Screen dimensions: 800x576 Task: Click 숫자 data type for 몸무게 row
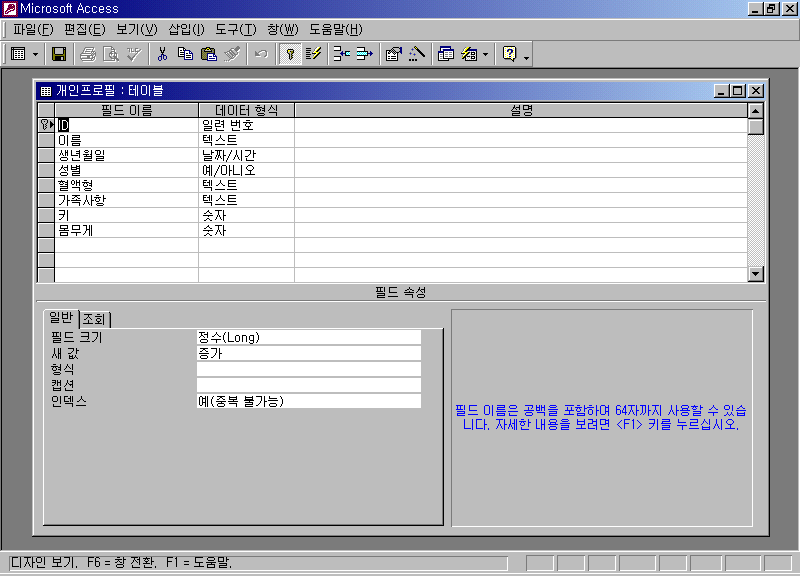[246, 231]
